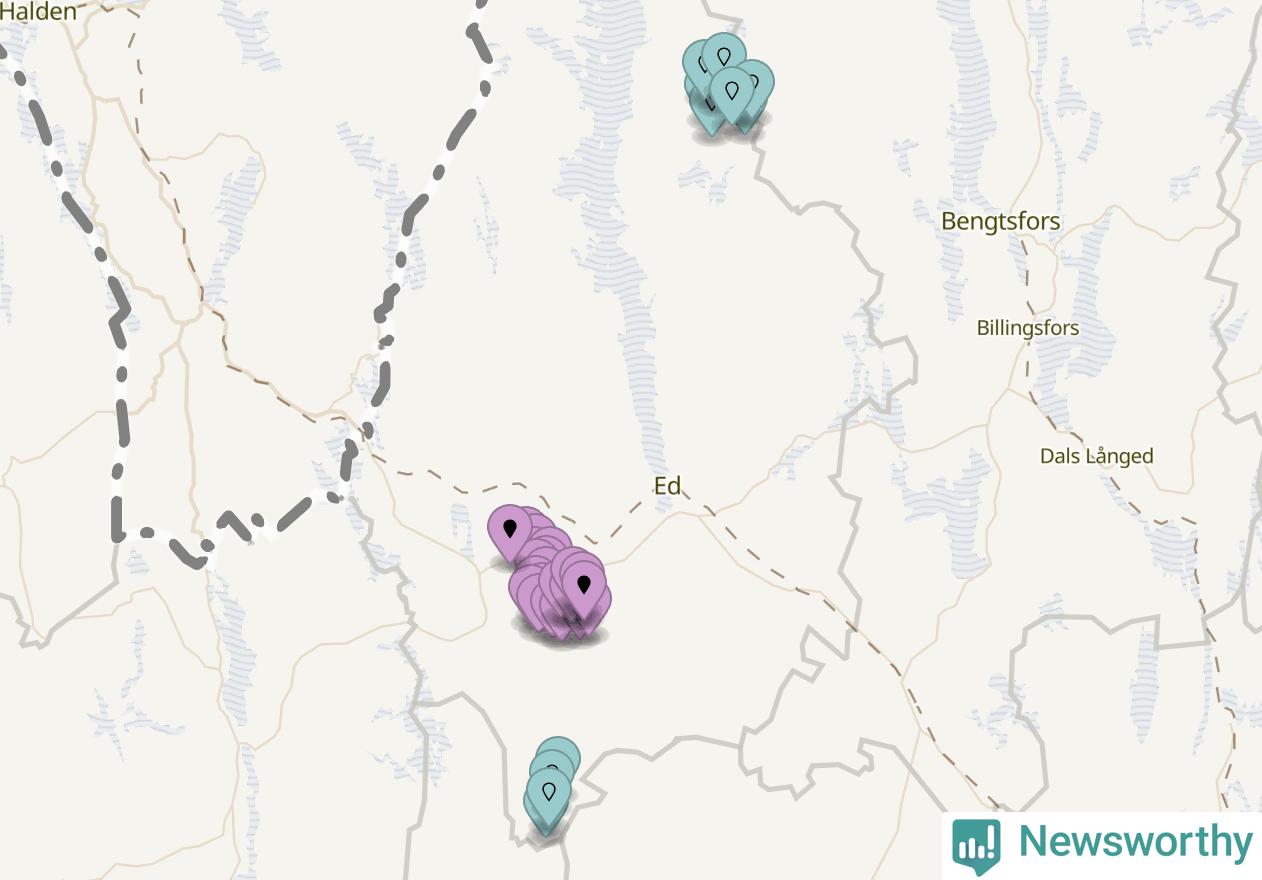The height and width of the screenshot is (880, 1262).
Task: Open the Newsworthy text link
Action: pyautogui.click(x=1135, y=842)
